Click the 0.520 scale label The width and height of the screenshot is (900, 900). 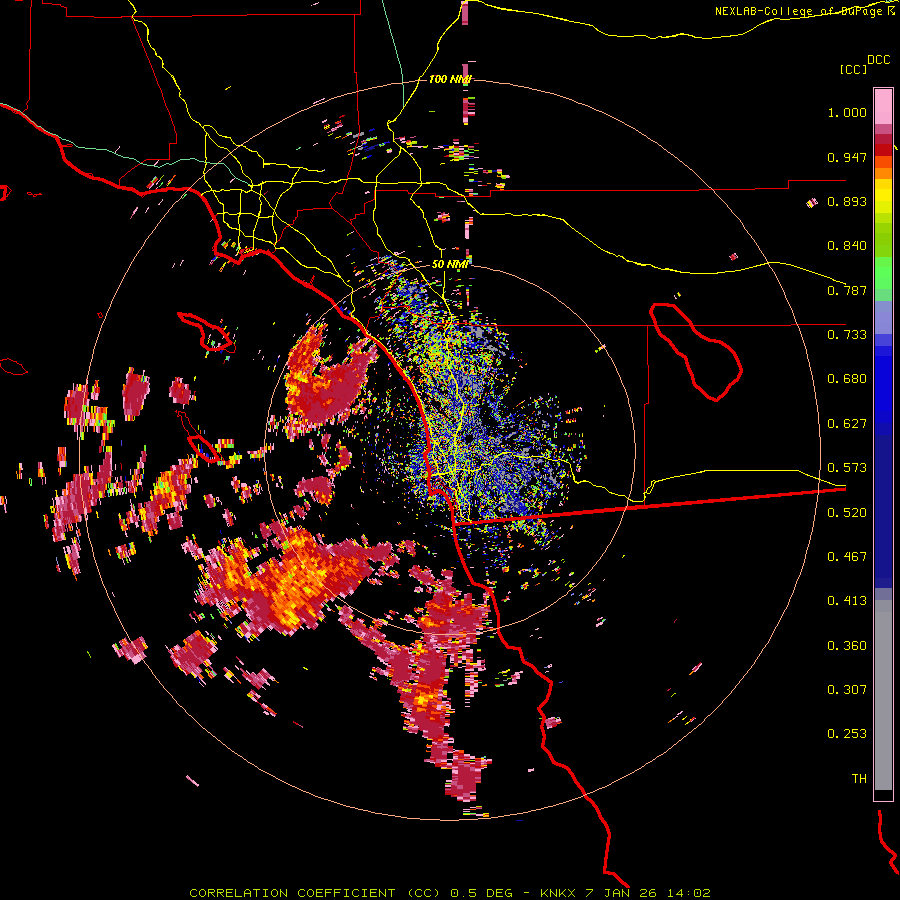pyautogui.click(x=847, y=513)
